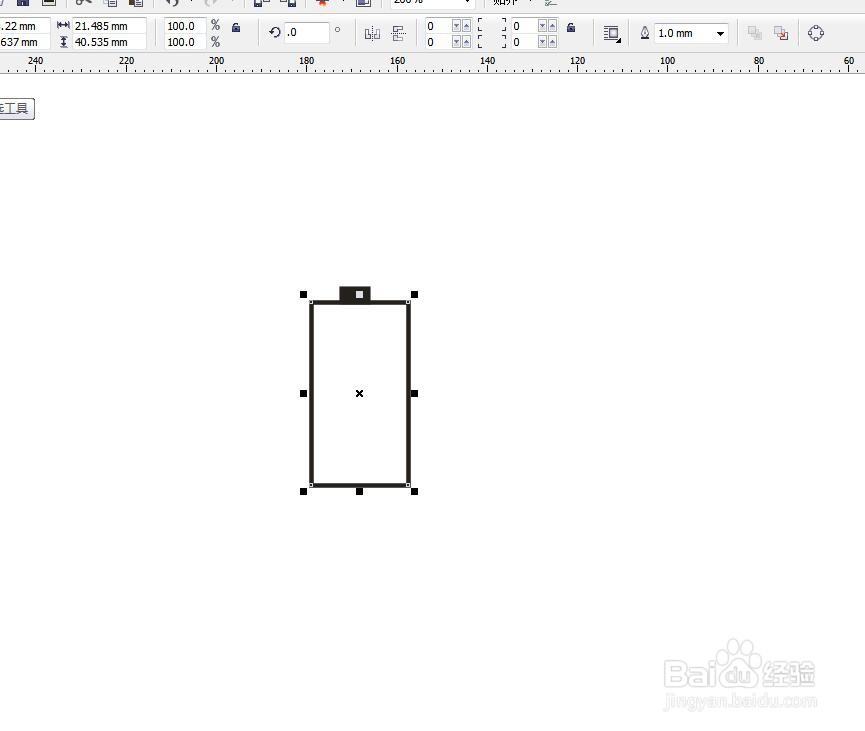Click the lower 100.0 scale percentage field
The height and width of the screenshot is (731, 865).
(x=185, y=42)
